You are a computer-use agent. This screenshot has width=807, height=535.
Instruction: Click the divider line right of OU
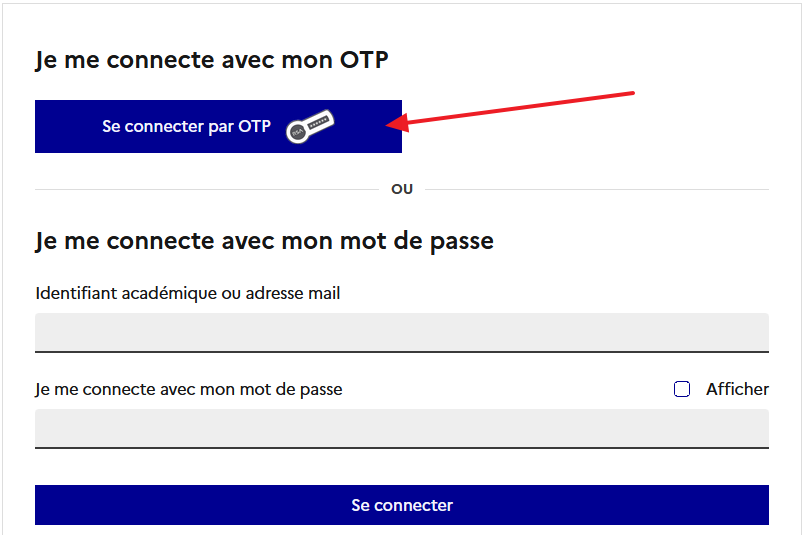pyautogui.click(x=597, y=189)
